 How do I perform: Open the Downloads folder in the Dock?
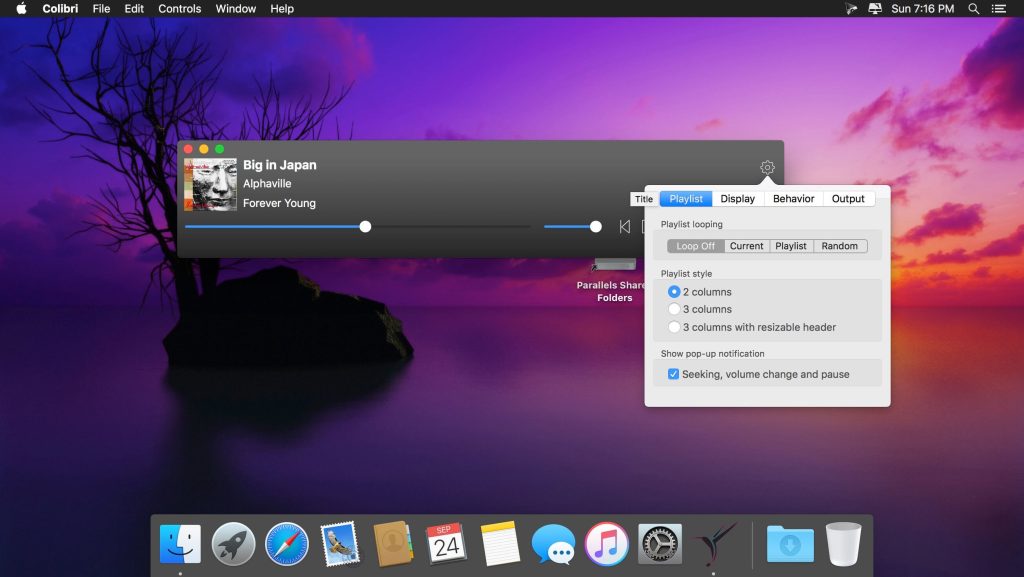790,544
